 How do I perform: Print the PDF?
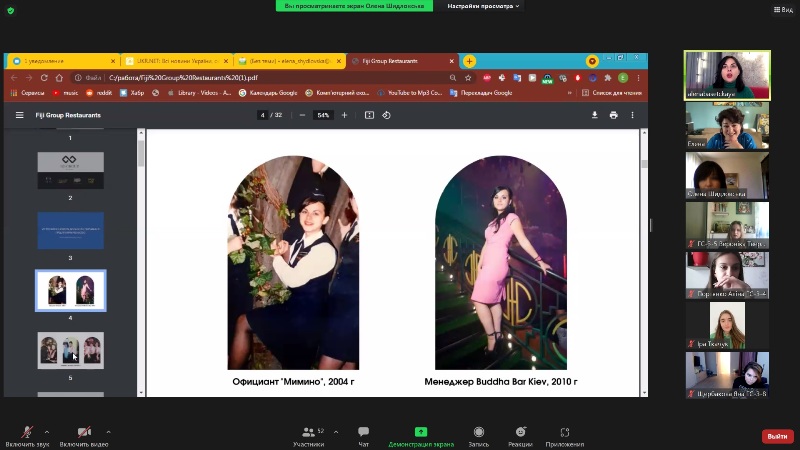click(x=614, y=115)
